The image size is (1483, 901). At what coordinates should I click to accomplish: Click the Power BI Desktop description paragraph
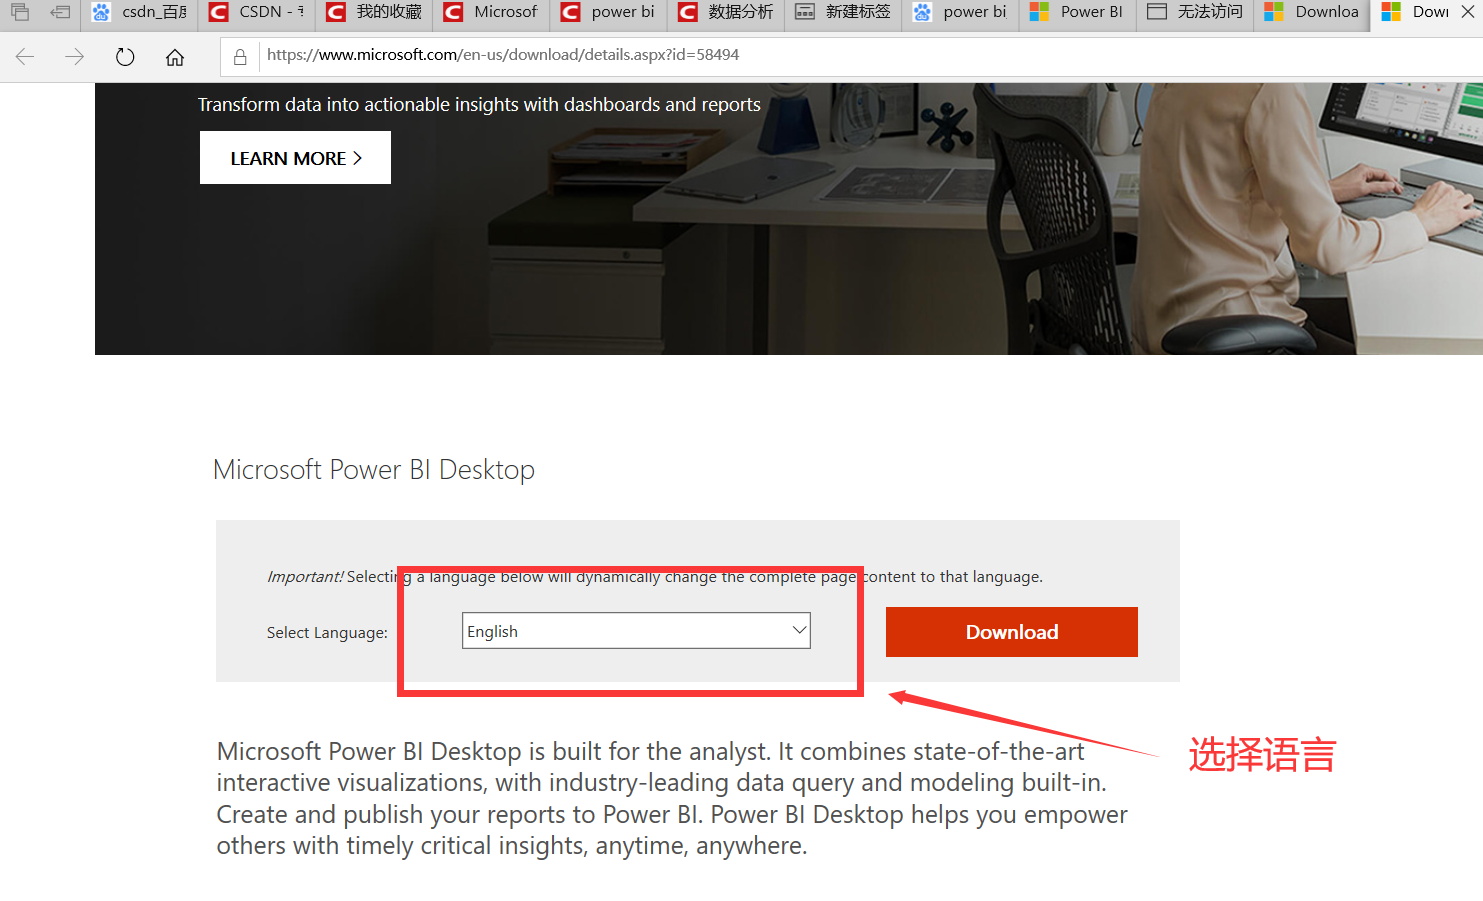672,798
